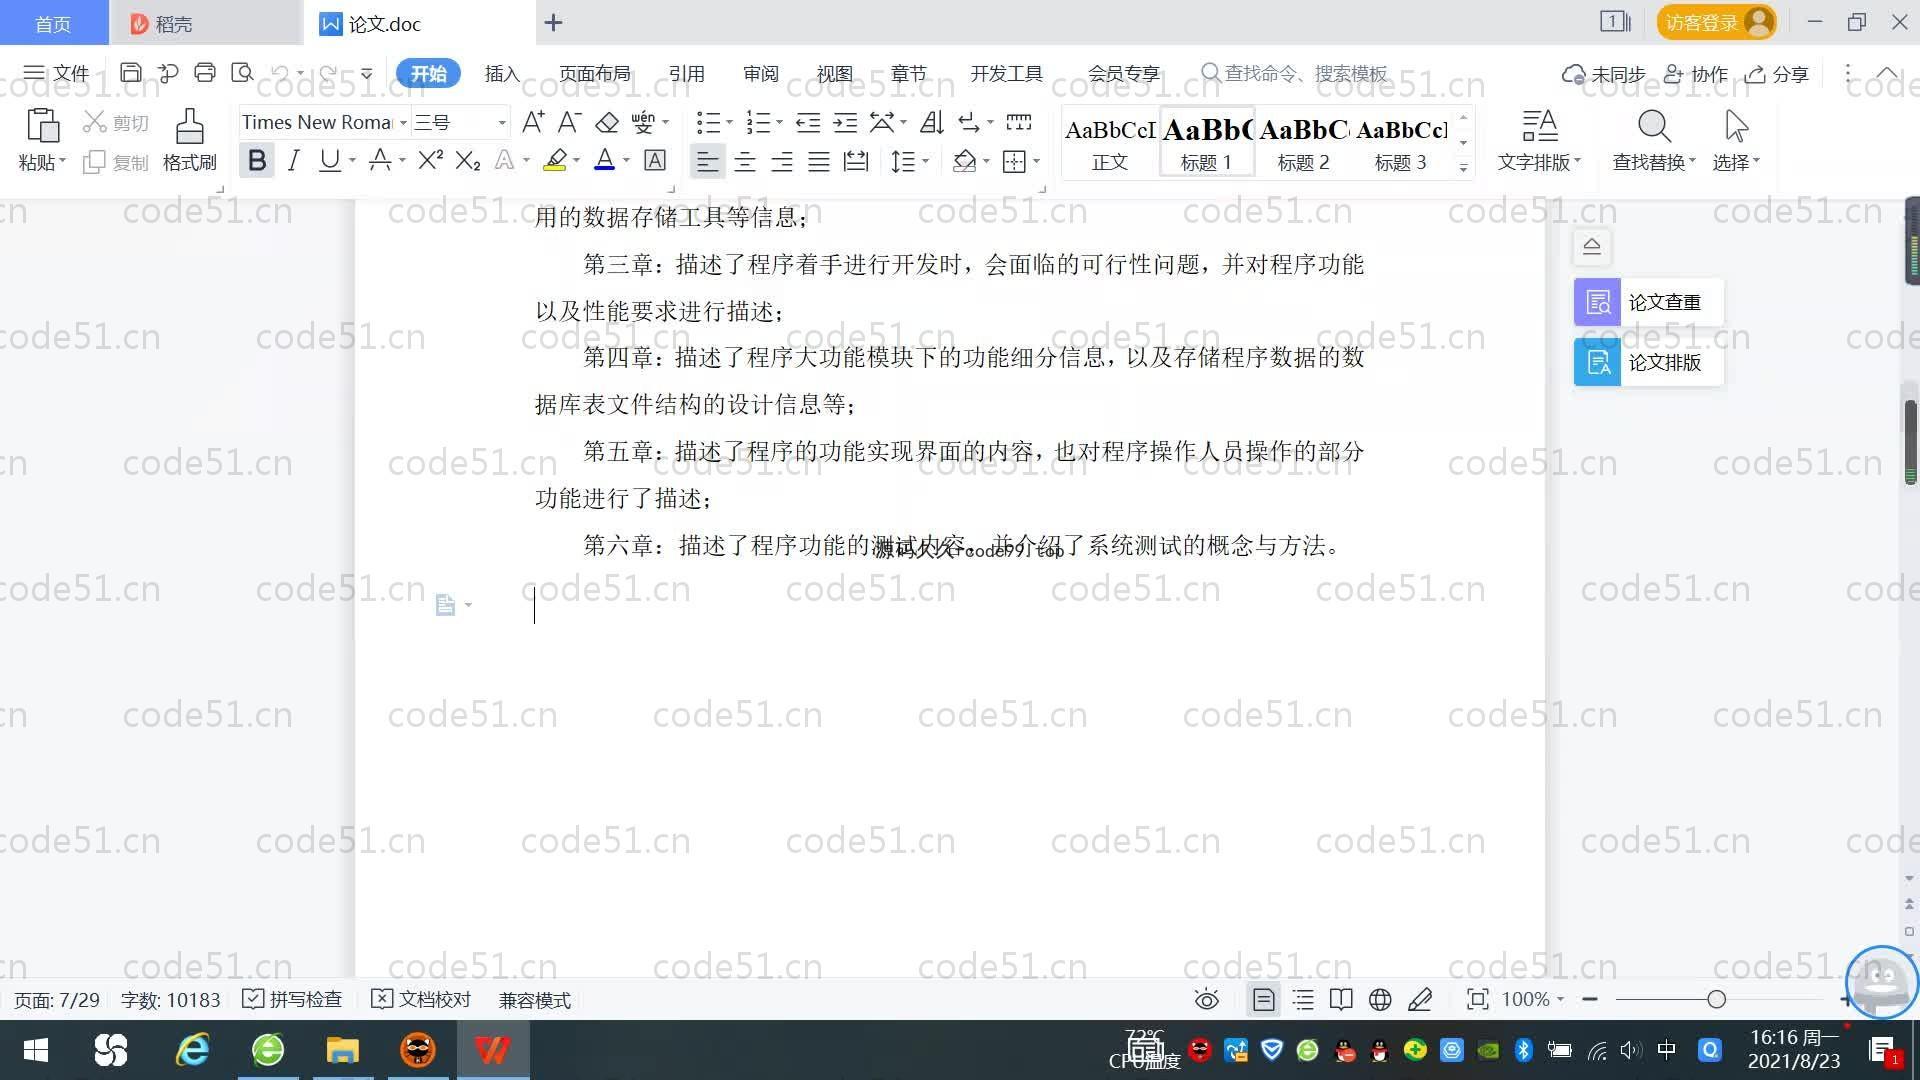Viewport: 1920px width, 1080px height.
Task: Click the 访客登录 login button
Action: pos(1716,22)
